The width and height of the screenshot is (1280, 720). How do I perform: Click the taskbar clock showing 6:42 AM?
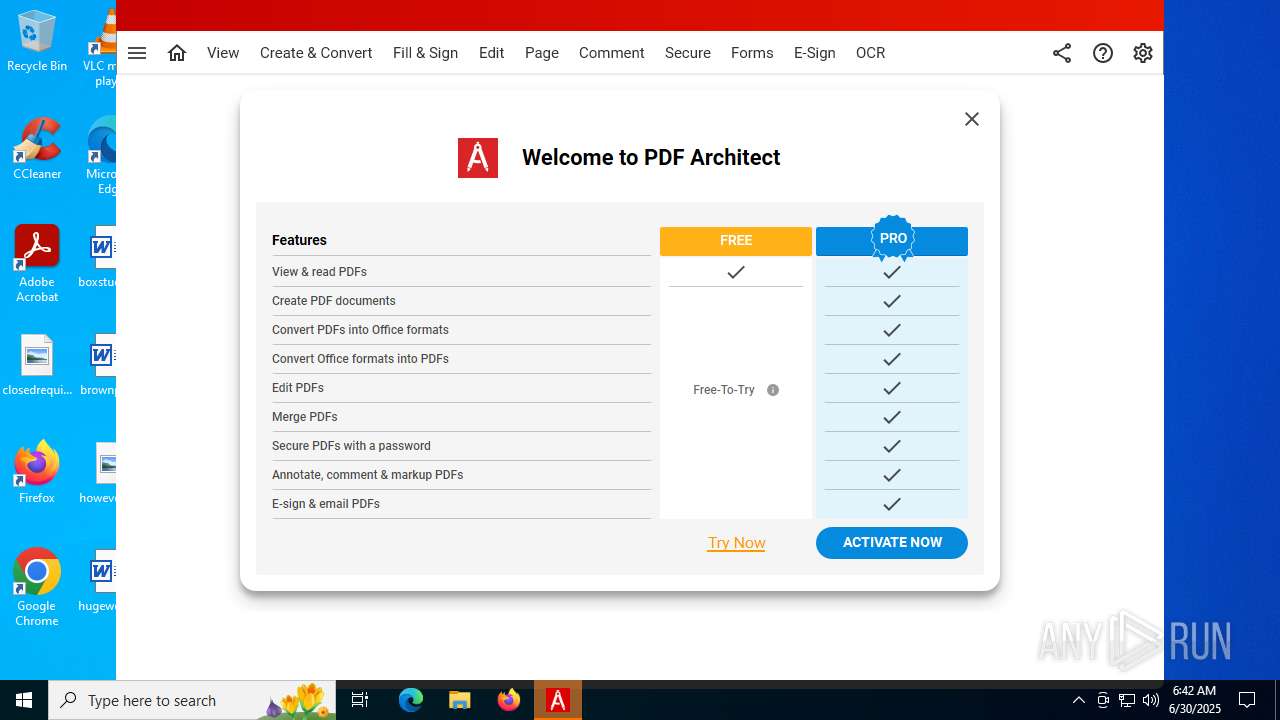1196,700
